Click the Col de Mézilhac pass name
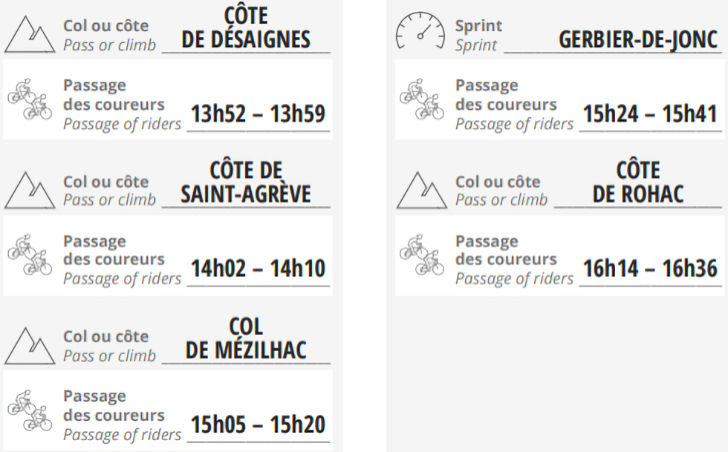728x452 pixels. 246,338
